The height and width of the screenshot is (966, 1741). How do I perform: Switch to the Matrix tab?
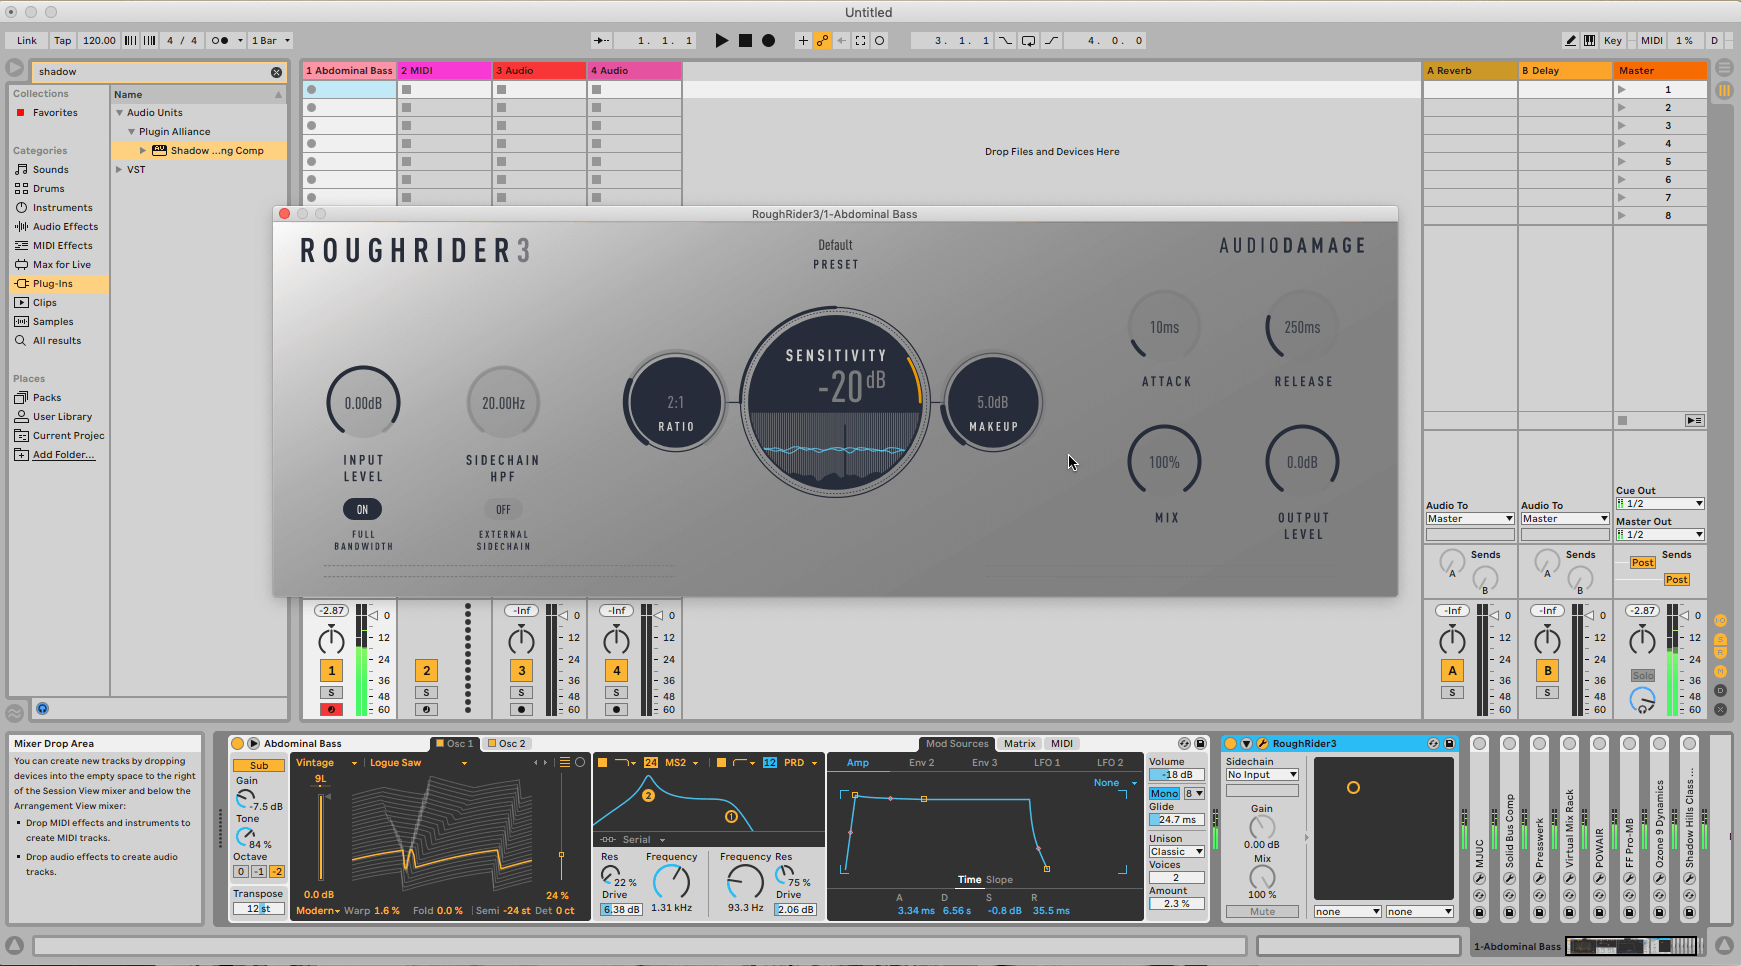point(1020,744)
